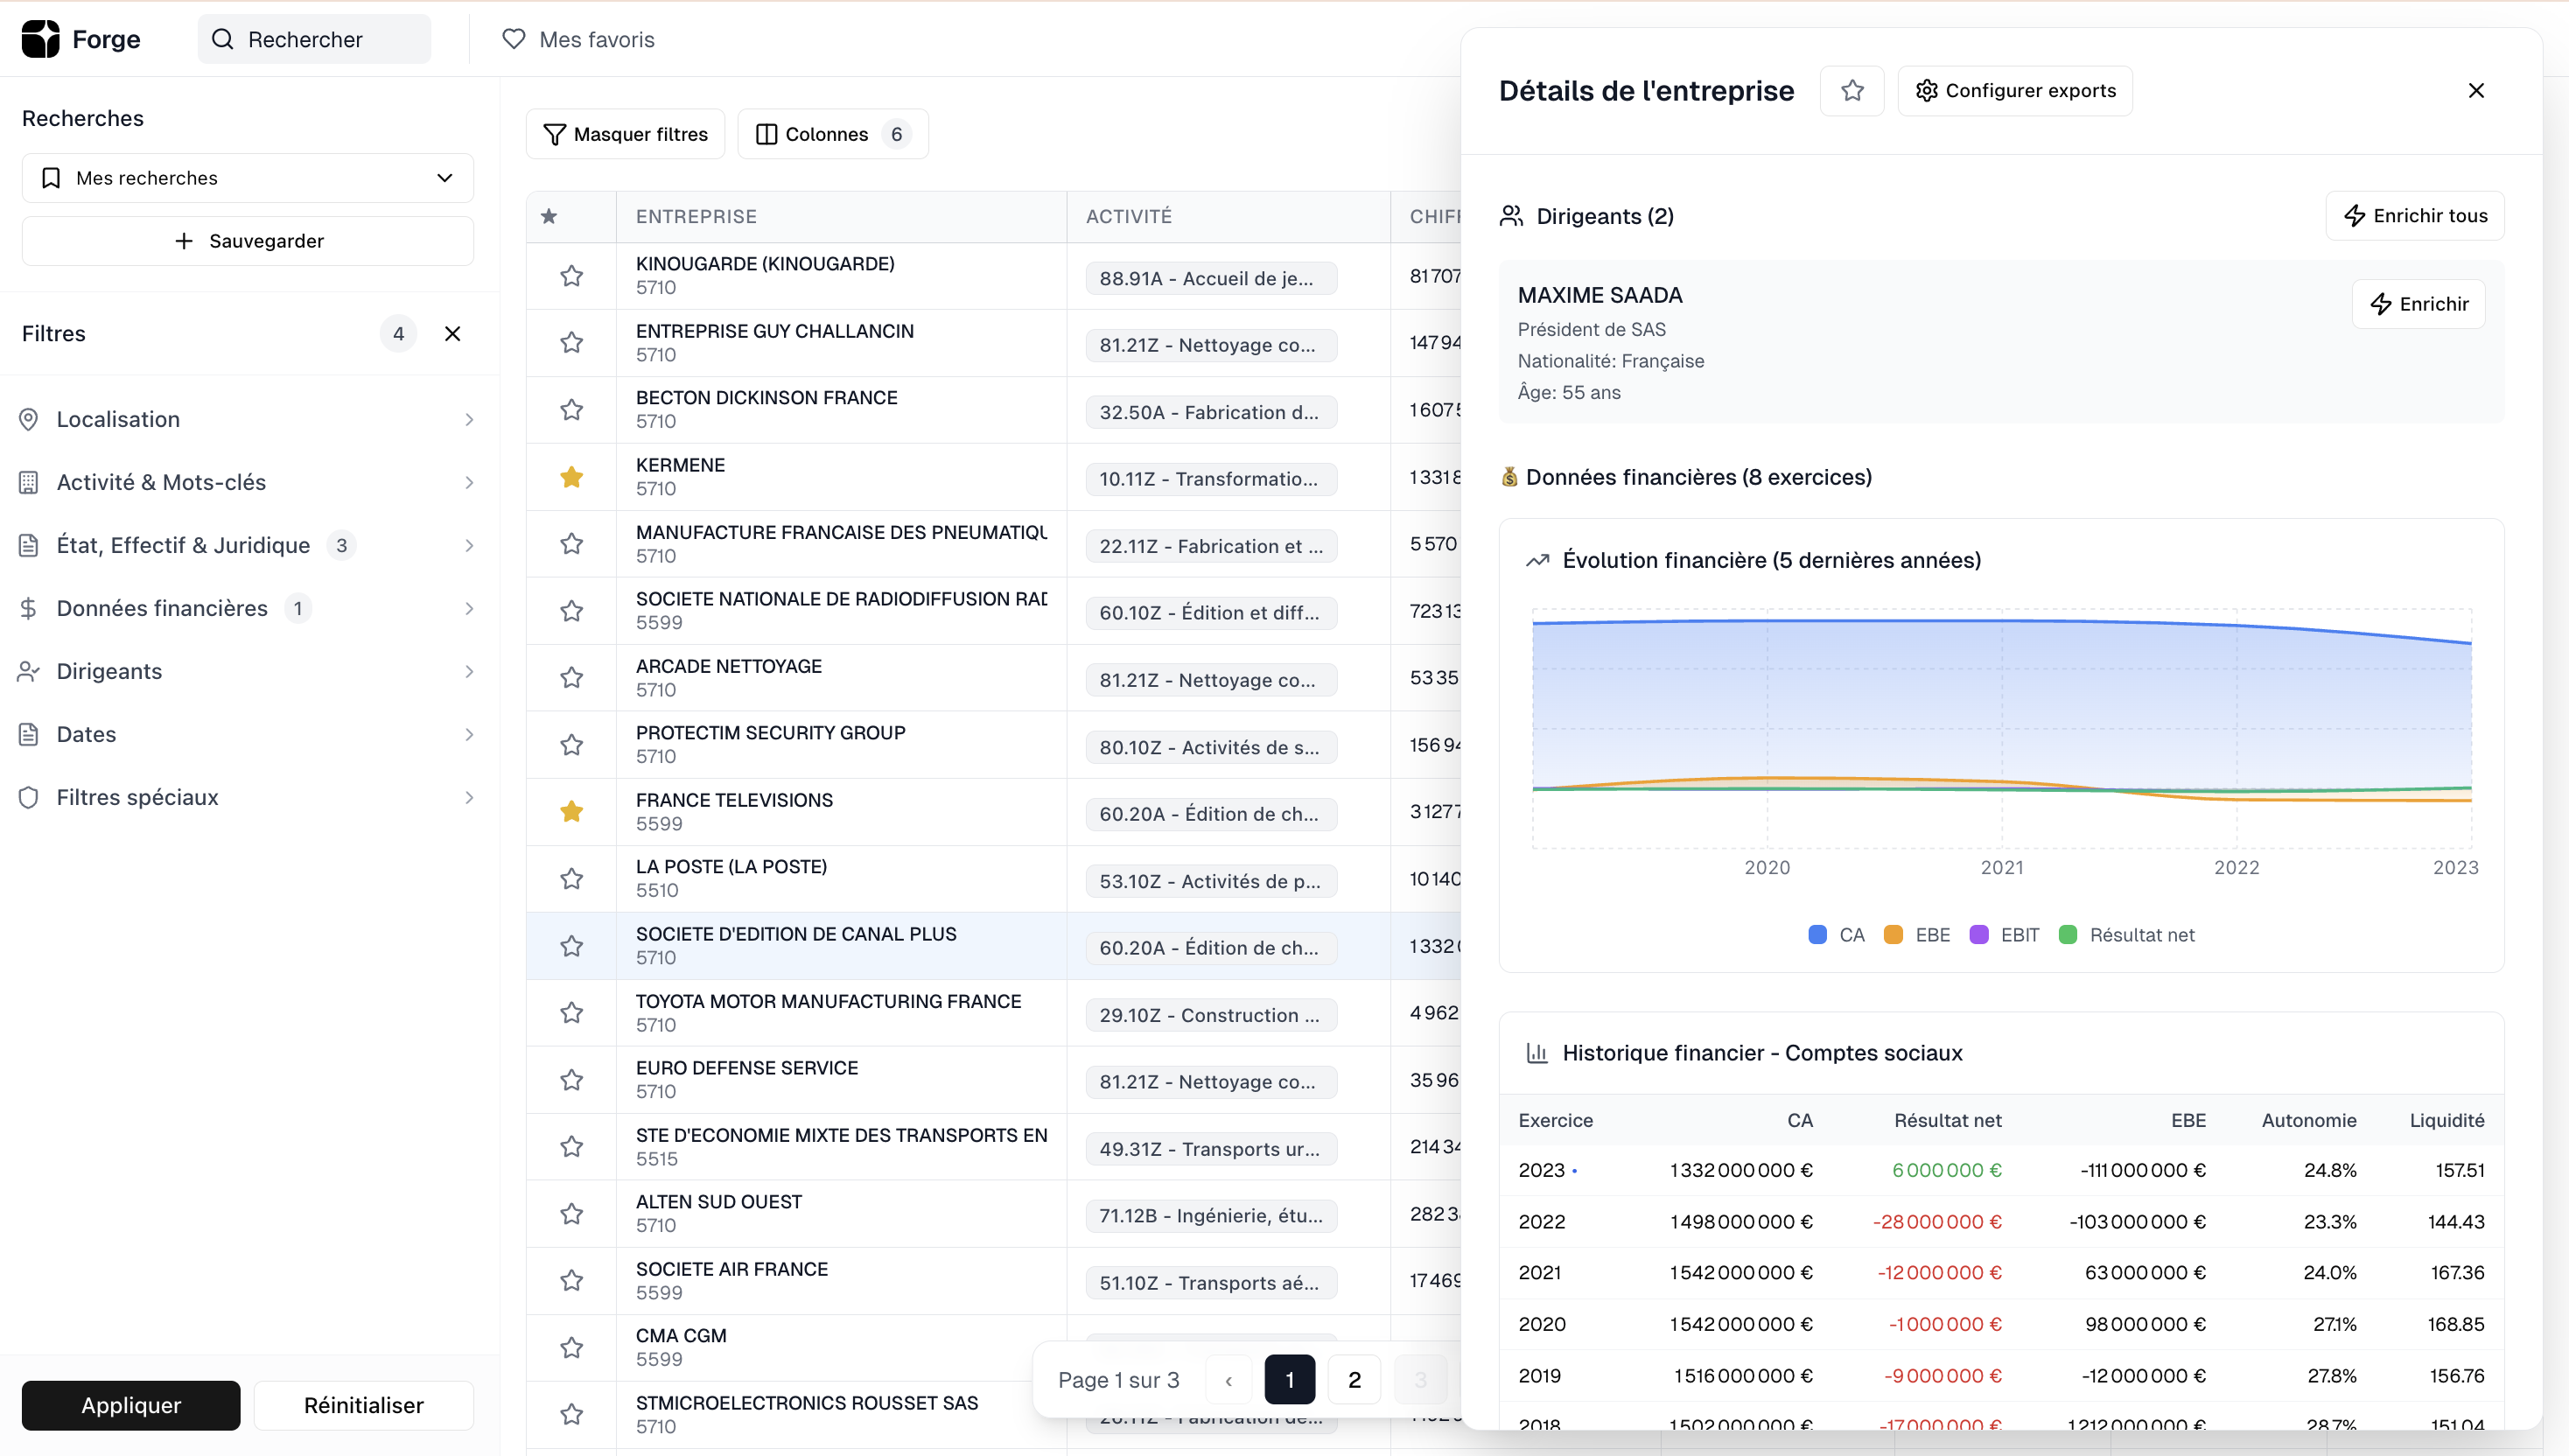2569x1456 pixels.
Task: Click the Localisation map pin icon
Action: coord(29,419)
